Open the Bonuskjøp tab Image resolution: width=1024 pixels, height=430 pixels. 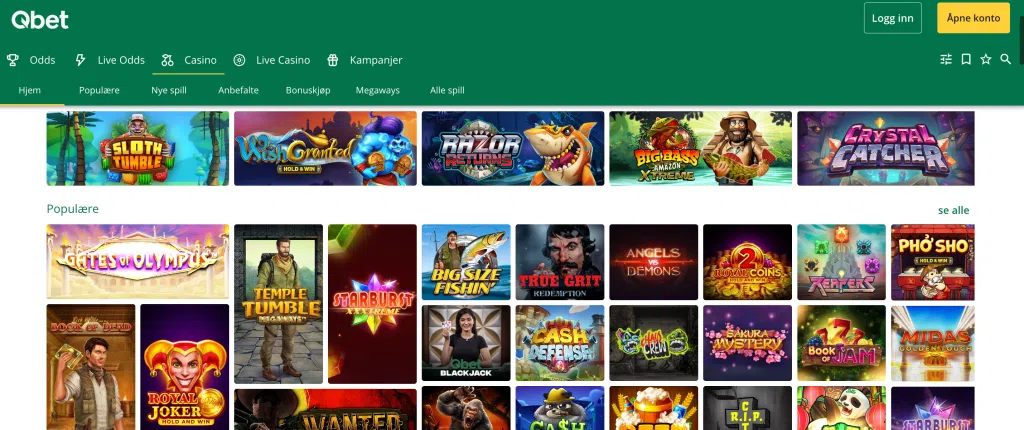point(308,90)
